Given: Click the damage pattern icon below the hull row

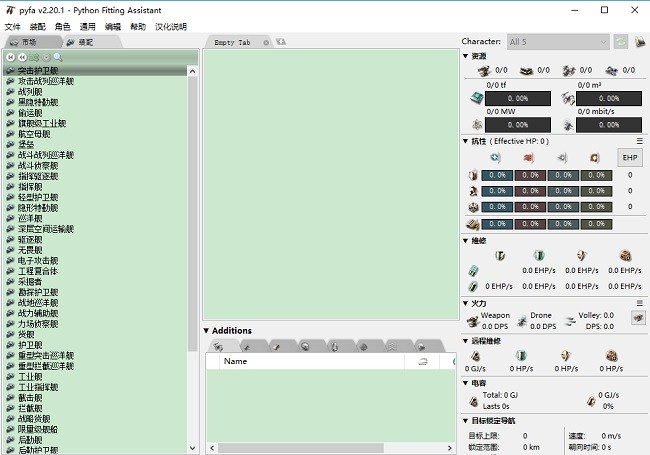Looking at the screenshot, I should point(473,224).
